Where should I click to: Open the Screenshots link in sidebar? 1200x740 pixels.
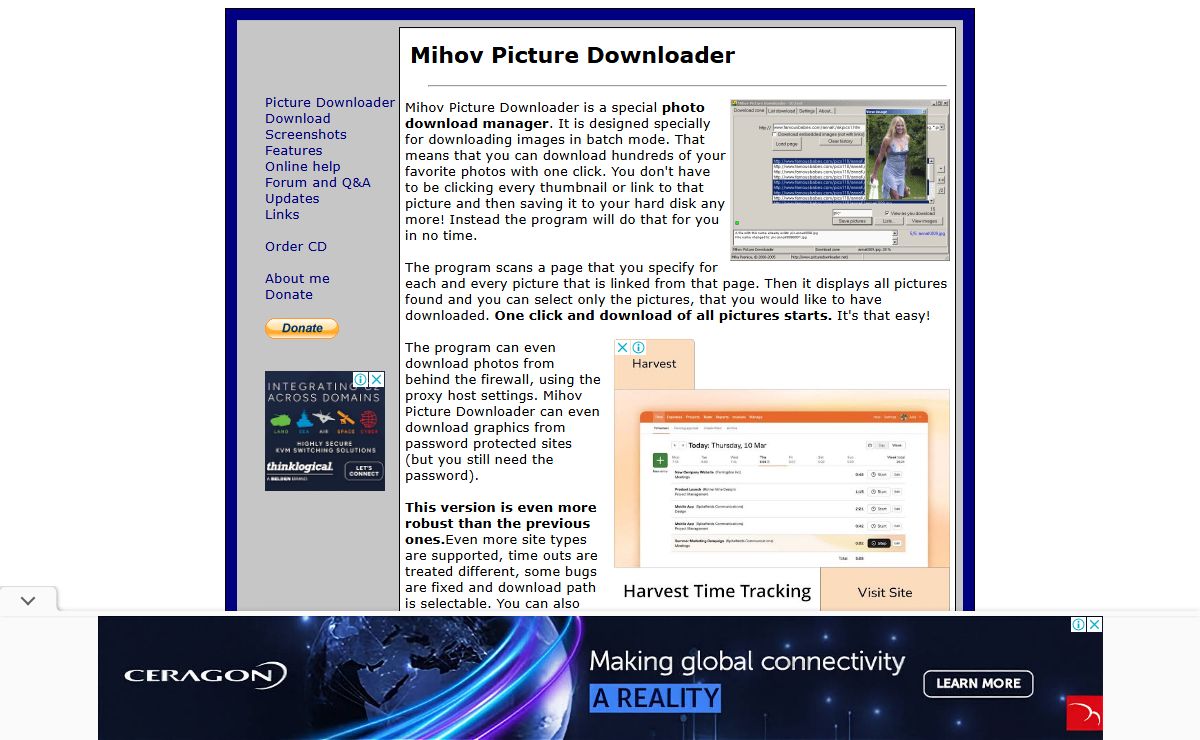(306, 135)
